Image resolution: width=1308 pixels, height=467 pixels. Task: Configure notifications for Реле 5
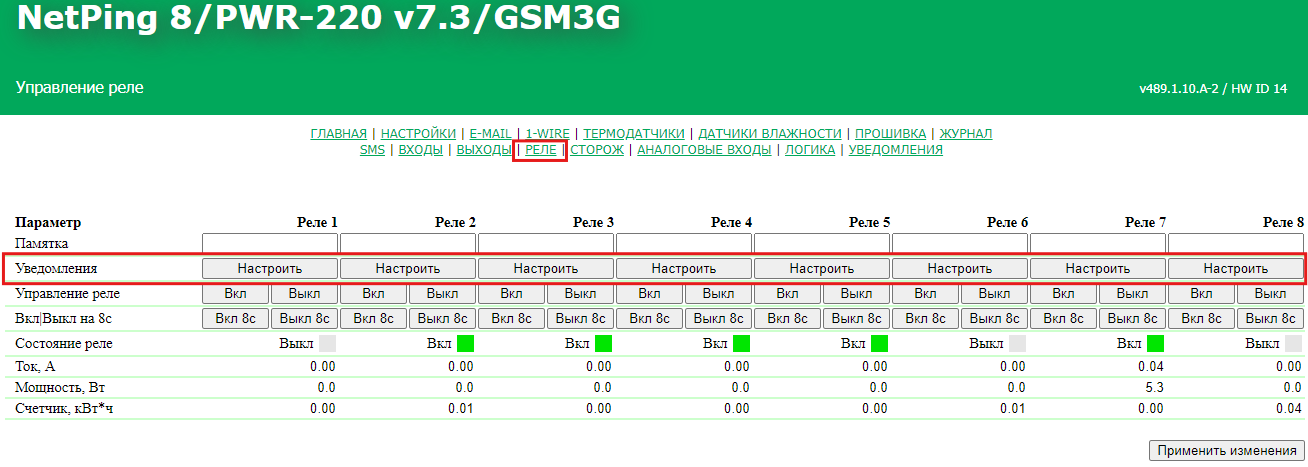(822, 268)
